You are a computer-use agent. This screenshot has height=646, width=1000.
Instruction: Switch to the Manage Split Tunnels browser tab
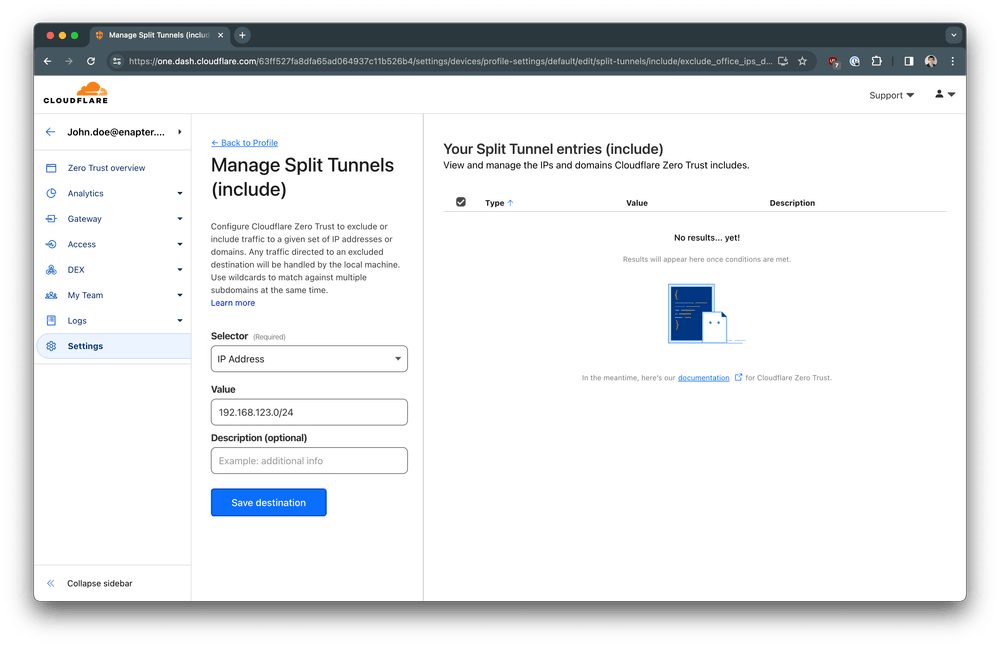(160, 33)
